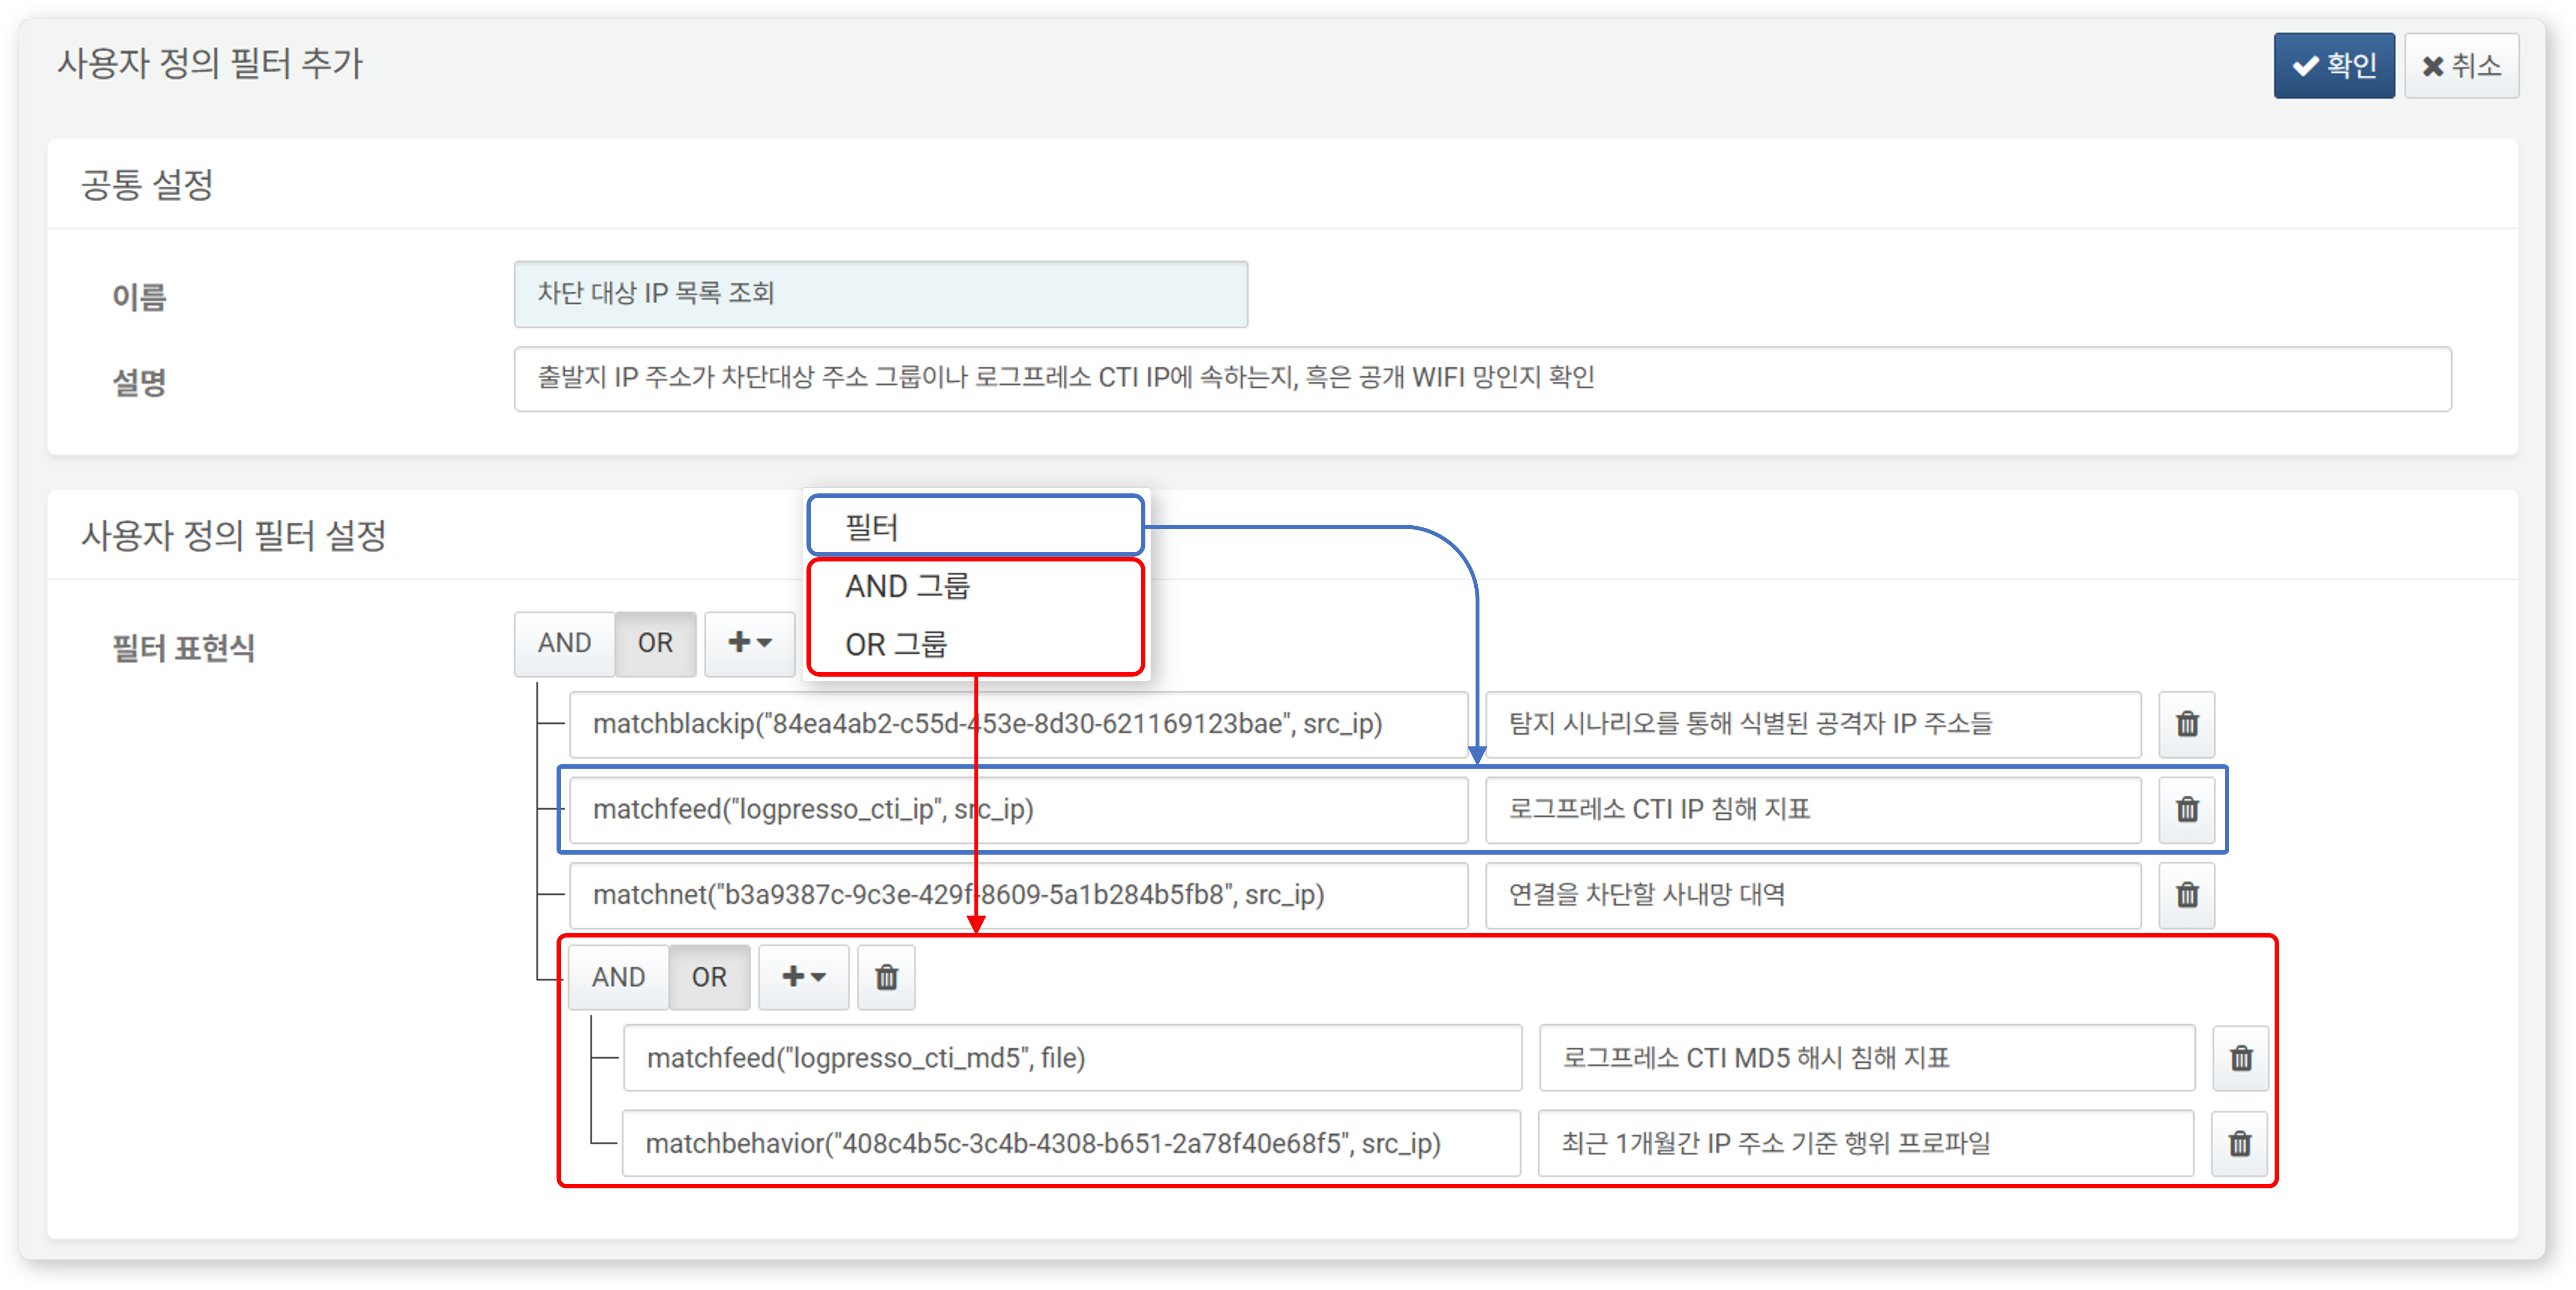The image size is (2576, 1290).
Task: Delete the matchblackip filter row
Action: [2187, 724]
